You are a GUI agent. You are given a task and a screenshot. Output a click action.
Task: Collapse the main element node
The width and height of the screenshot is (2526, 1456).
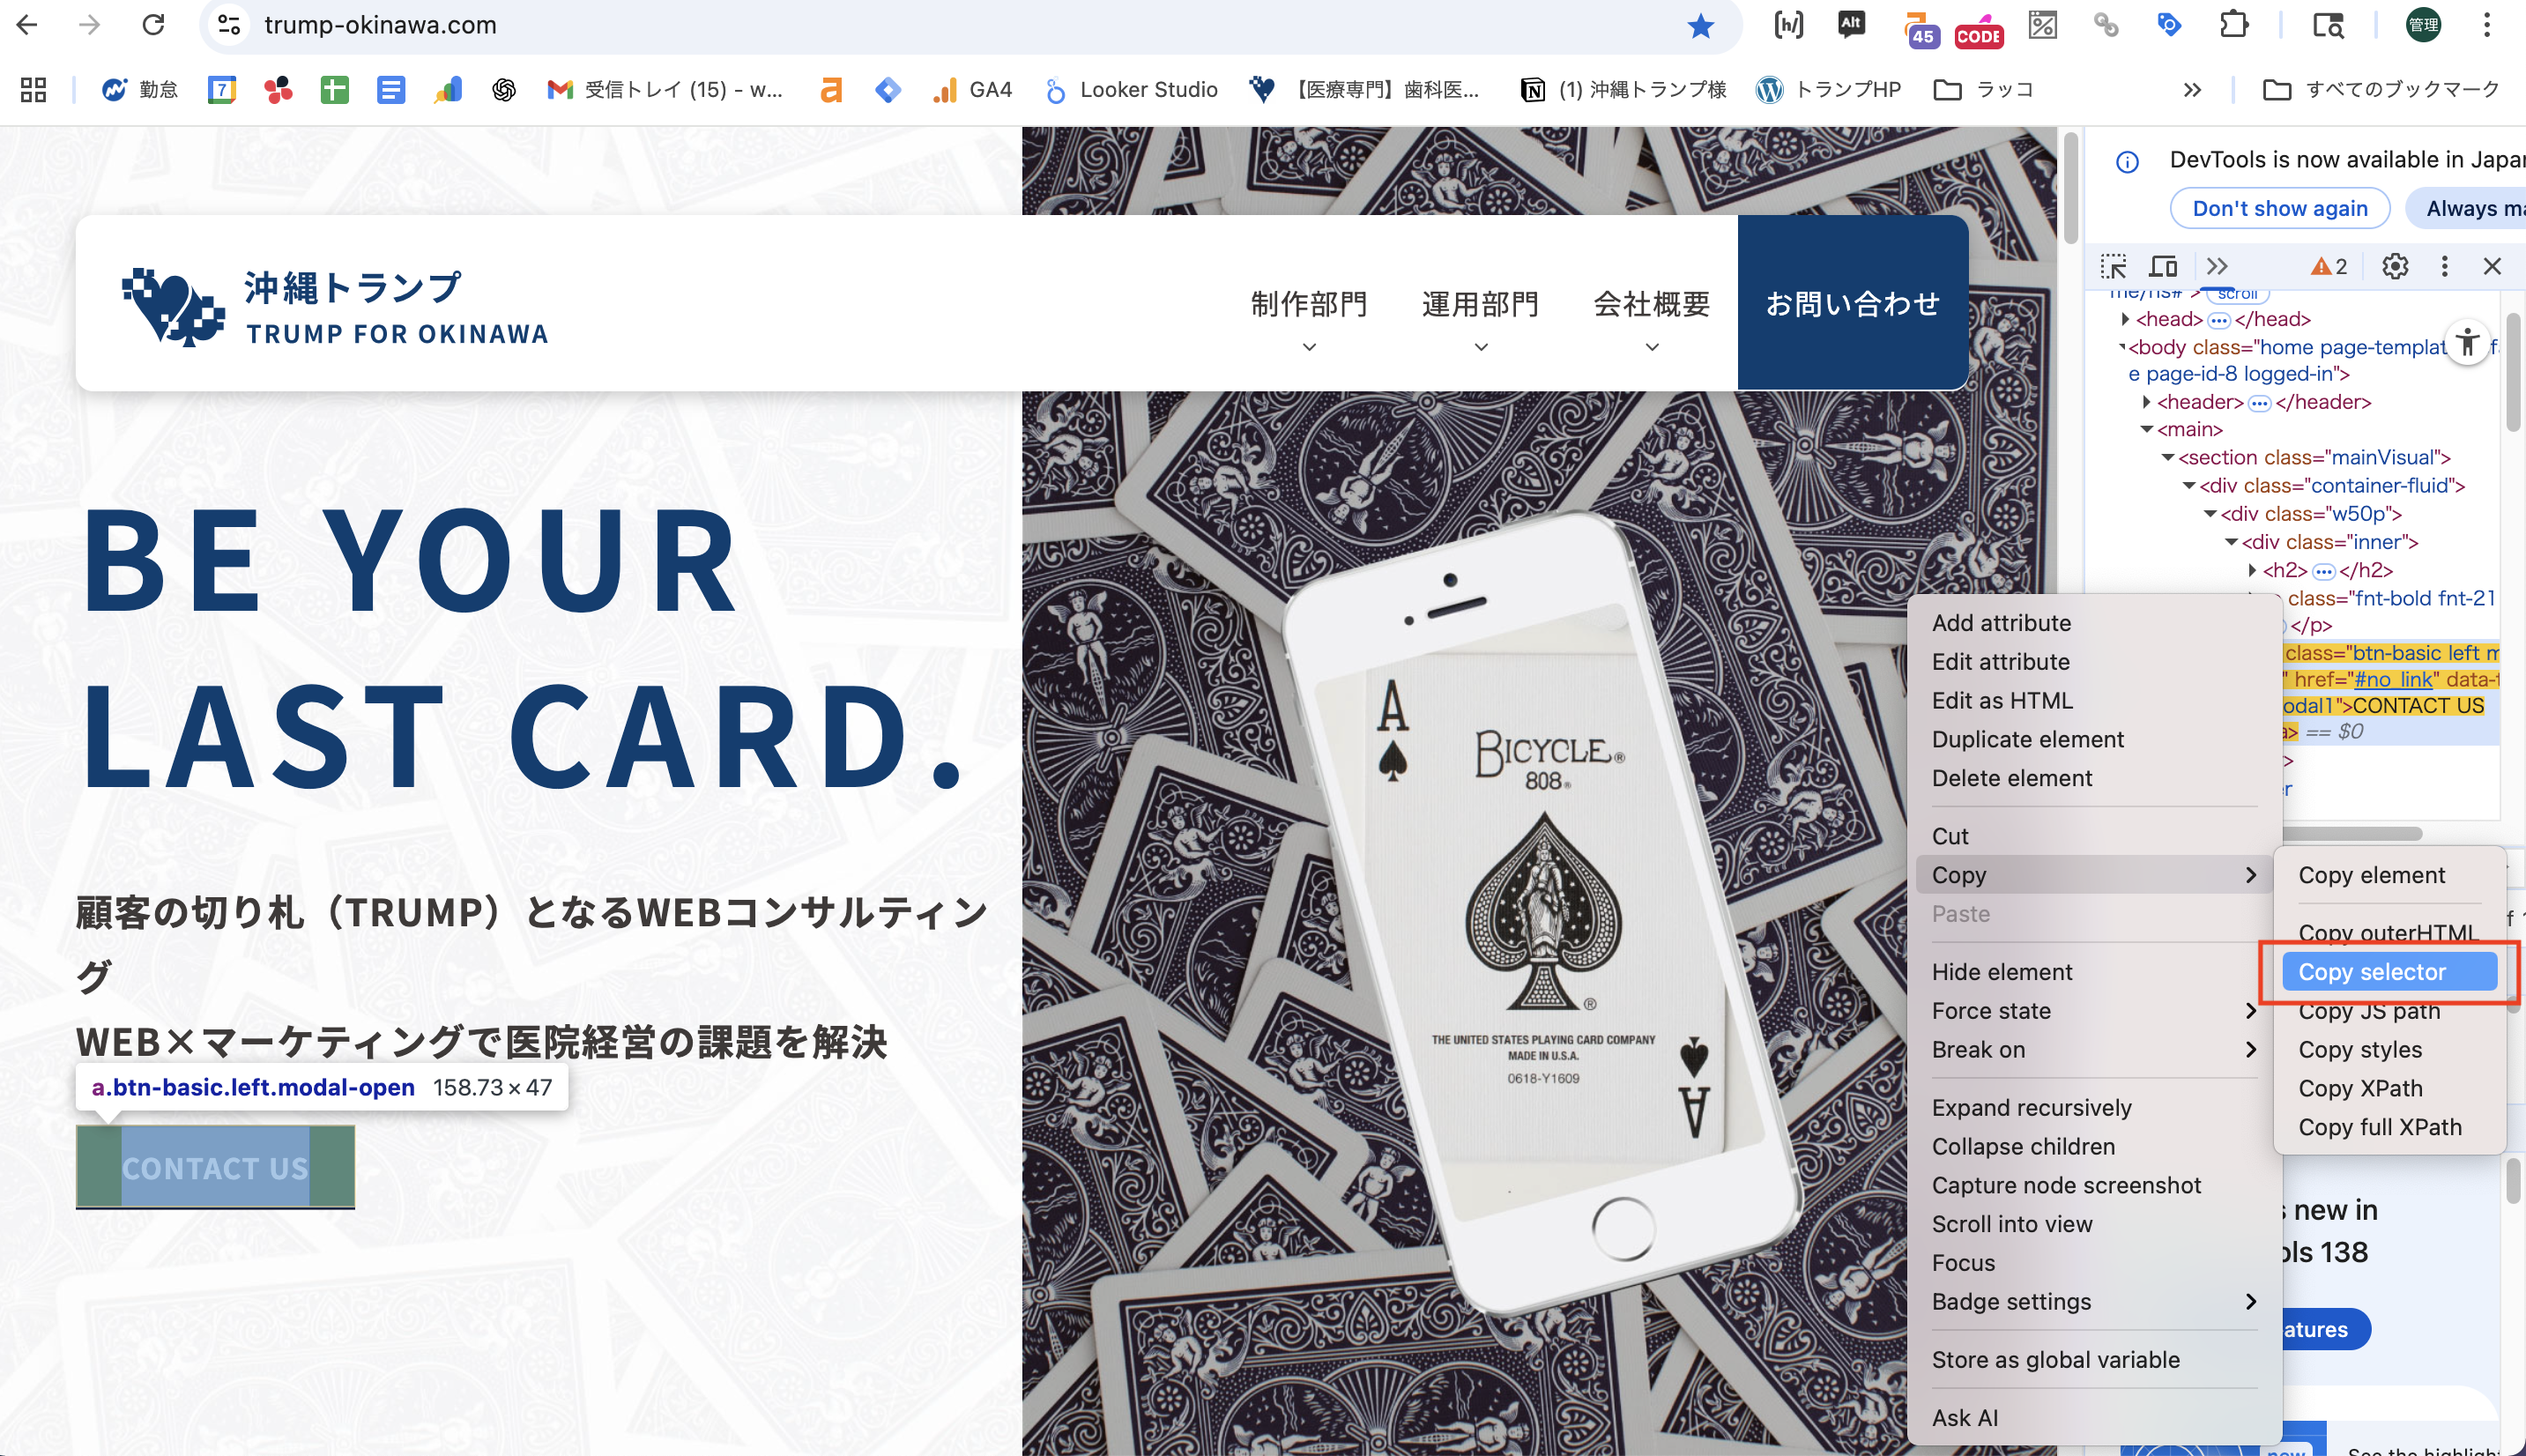tap(2146, 430)
